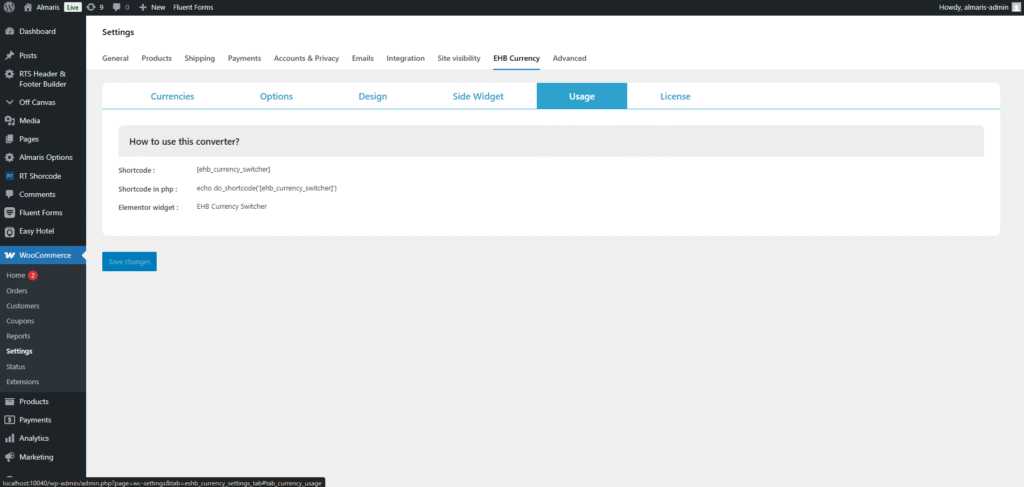Open WooCommerce Customers submenu
The image size is (1024, 487).
[x=23, y=306]
